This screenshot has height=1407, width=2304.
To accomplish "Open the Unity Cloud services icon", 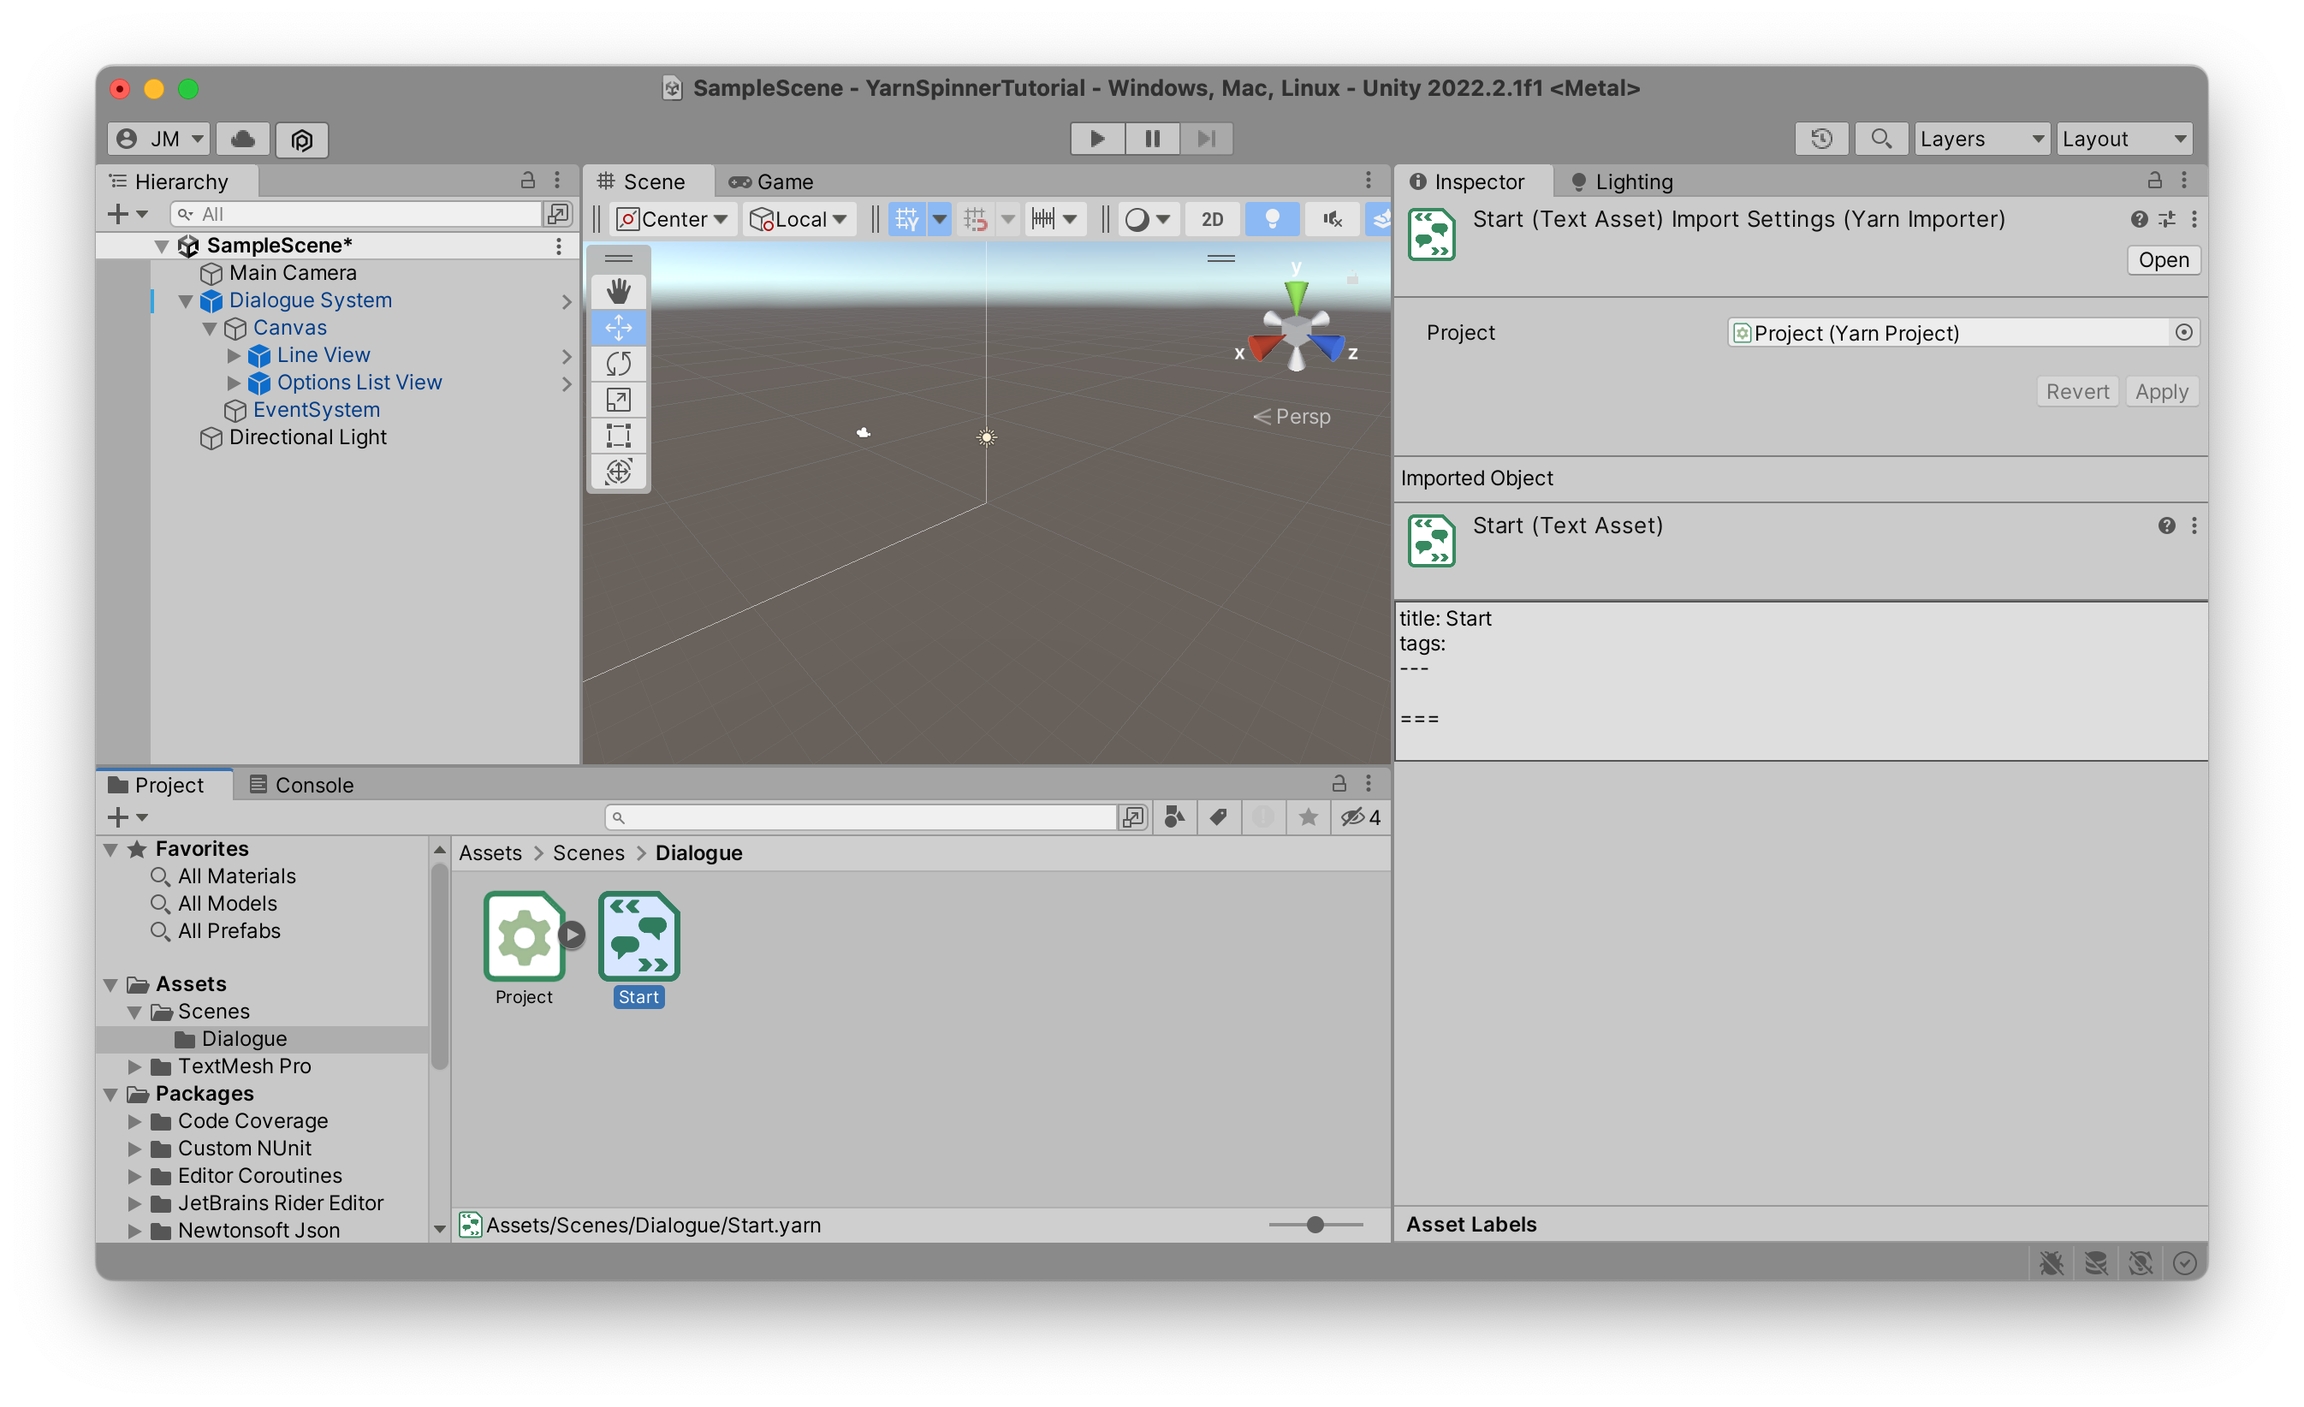I will tap(243, 138).
